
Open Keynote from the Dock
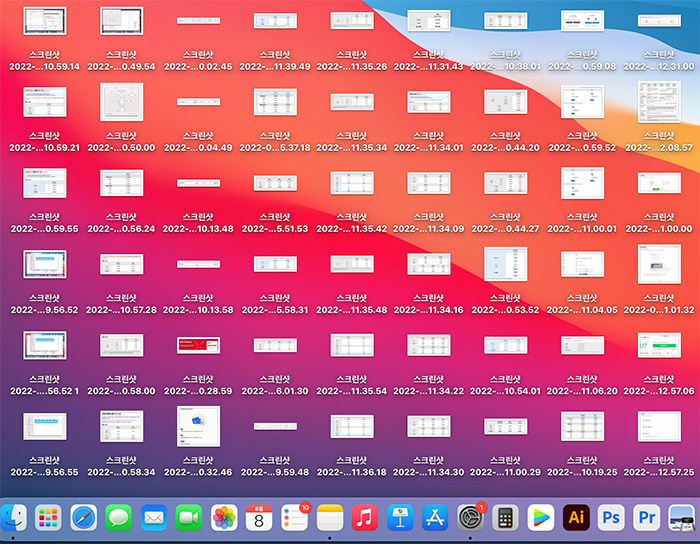tap(400, 518)
